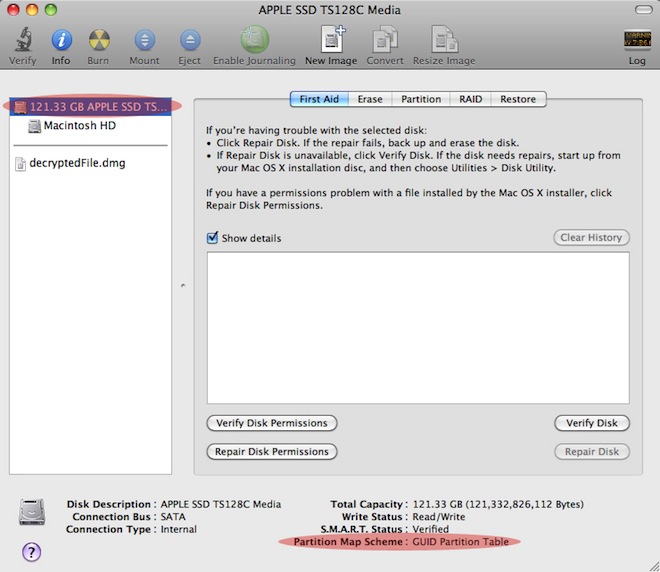Click the Macintosh HD volume icon
This screenshot has width=660, height=572.
(35, 126)
